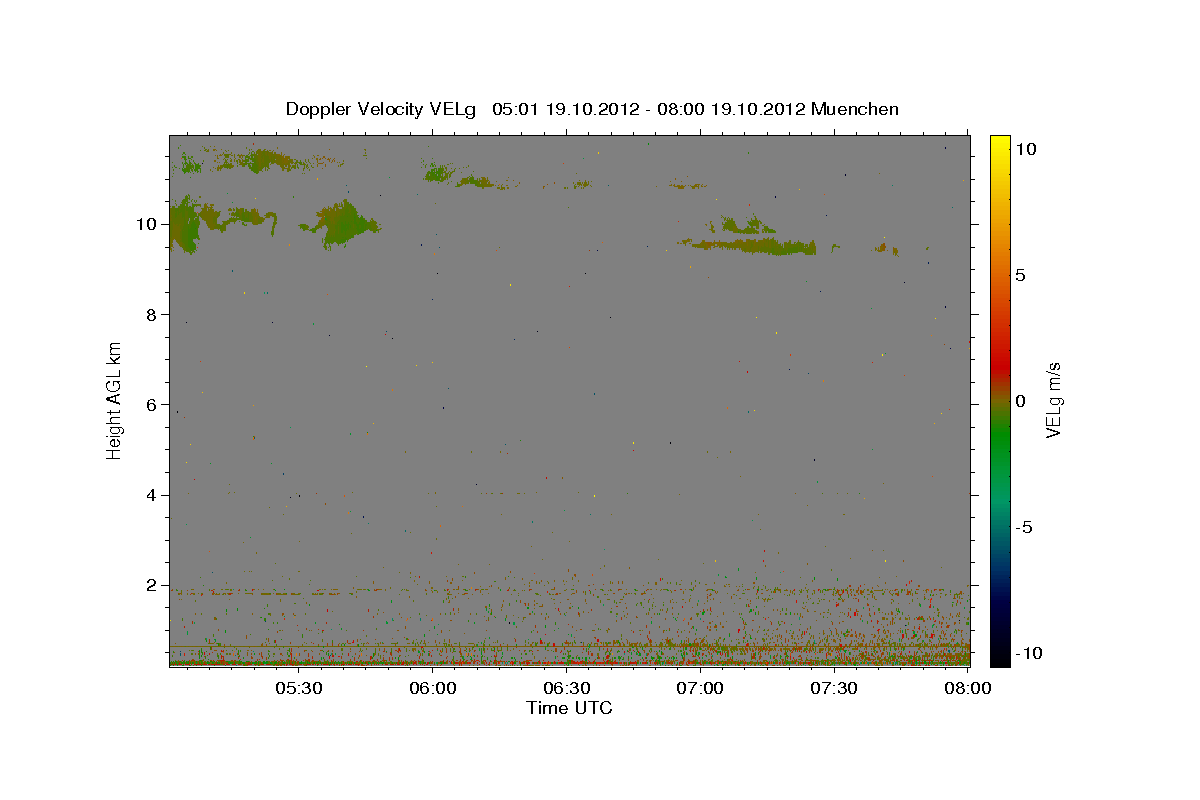The image size is (1200, 800).
Task: Click the 05:30 time tick label
Action: 298,688
